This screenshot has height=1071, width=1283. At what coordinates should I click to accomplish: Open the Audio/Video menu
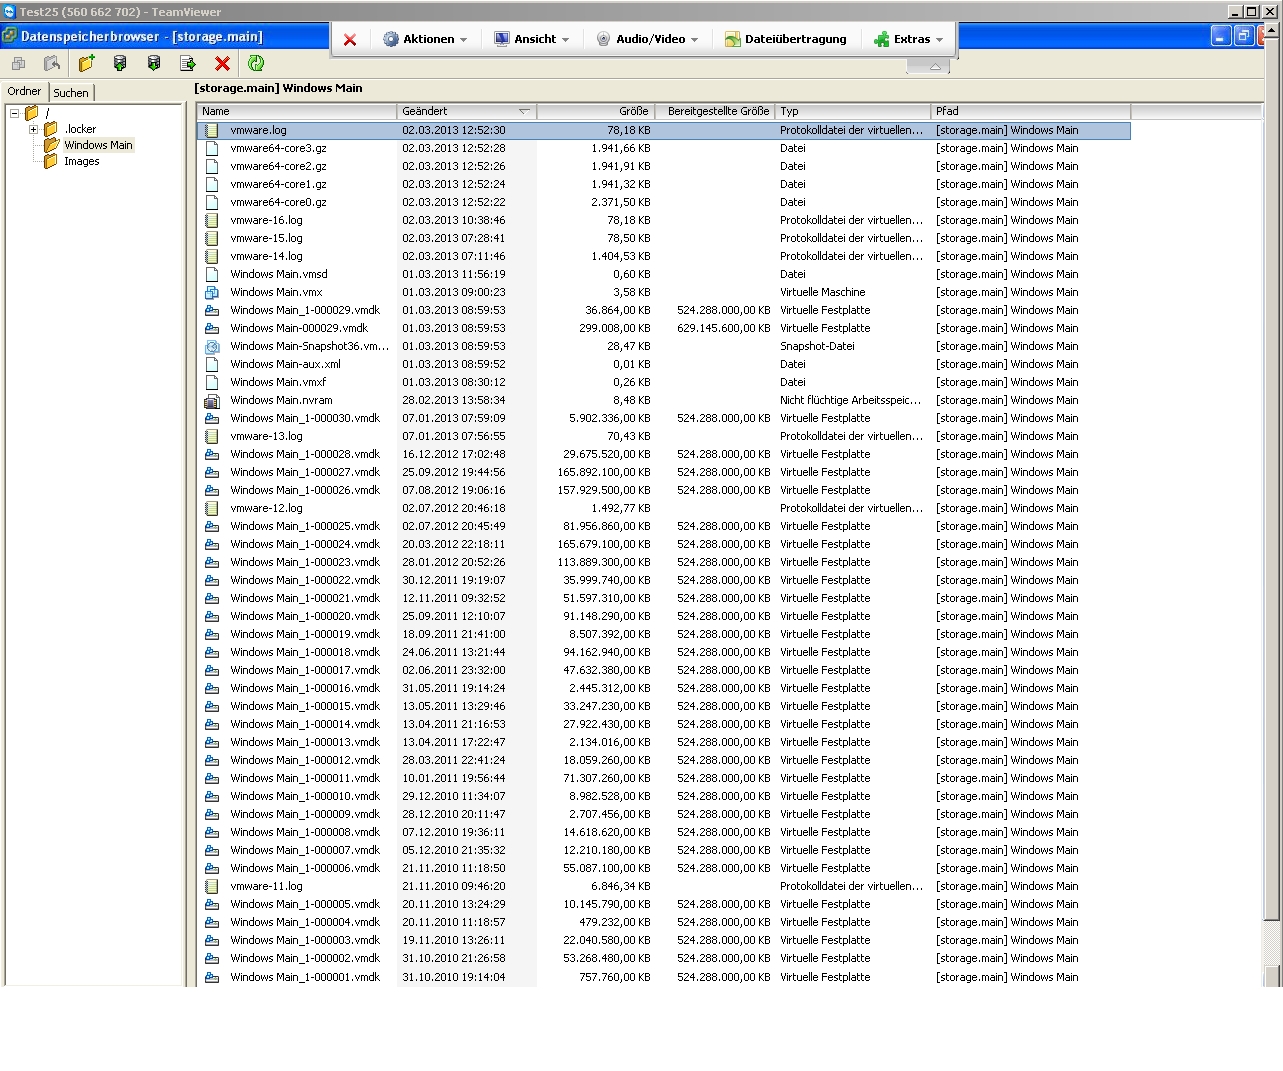647,39
